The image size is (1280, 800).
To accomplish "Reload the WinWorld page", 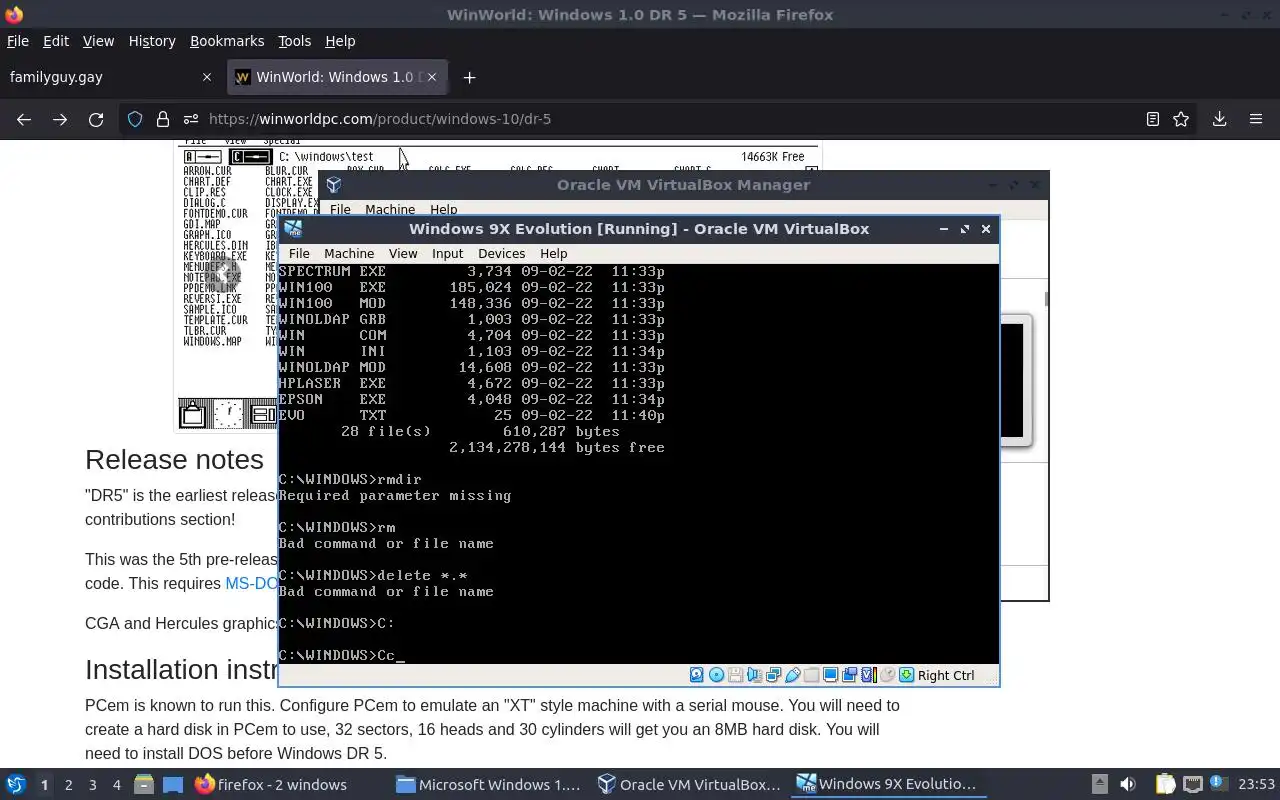I will (96, 119).
